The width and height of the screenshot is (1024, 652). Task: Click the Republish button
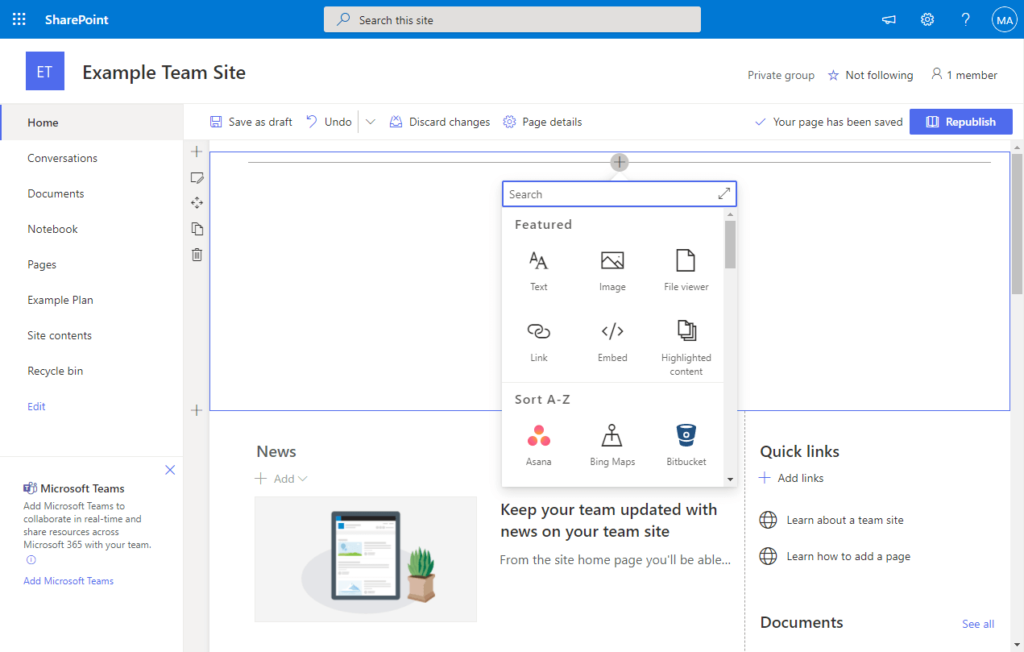click(961, 122)
